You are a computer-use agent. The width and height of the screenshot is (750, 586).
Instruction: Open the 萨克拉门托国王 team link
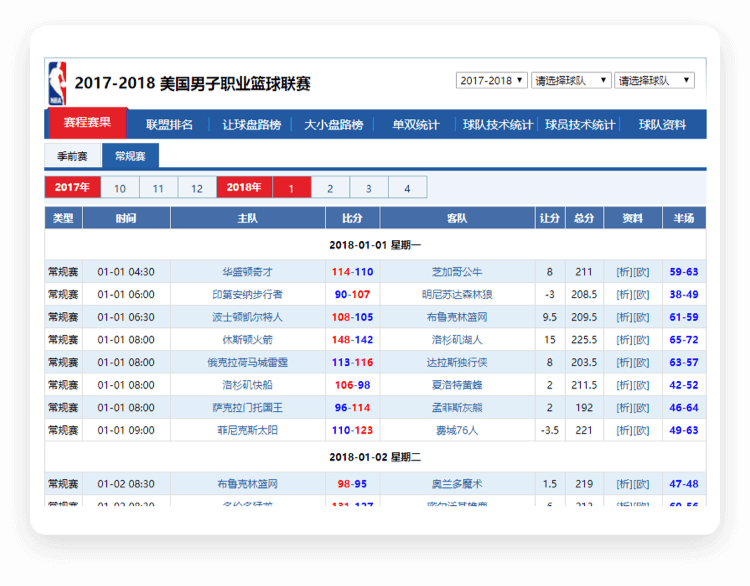click(247, 408)
